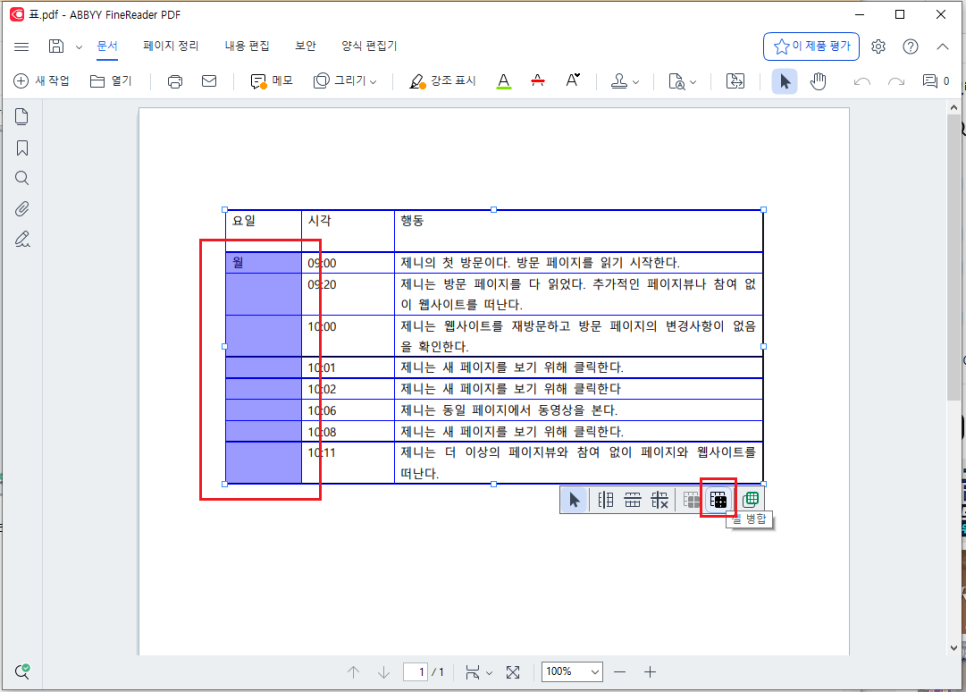Click add vertical separator table icon
This screenshot has height=692, width=966.
coord(606,500)
